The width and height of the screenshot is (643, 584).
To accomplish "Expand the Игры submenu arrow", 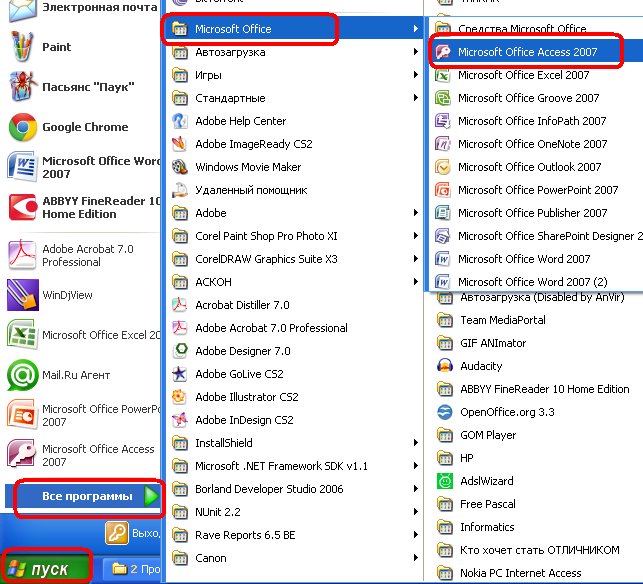I will coord(416,75).
